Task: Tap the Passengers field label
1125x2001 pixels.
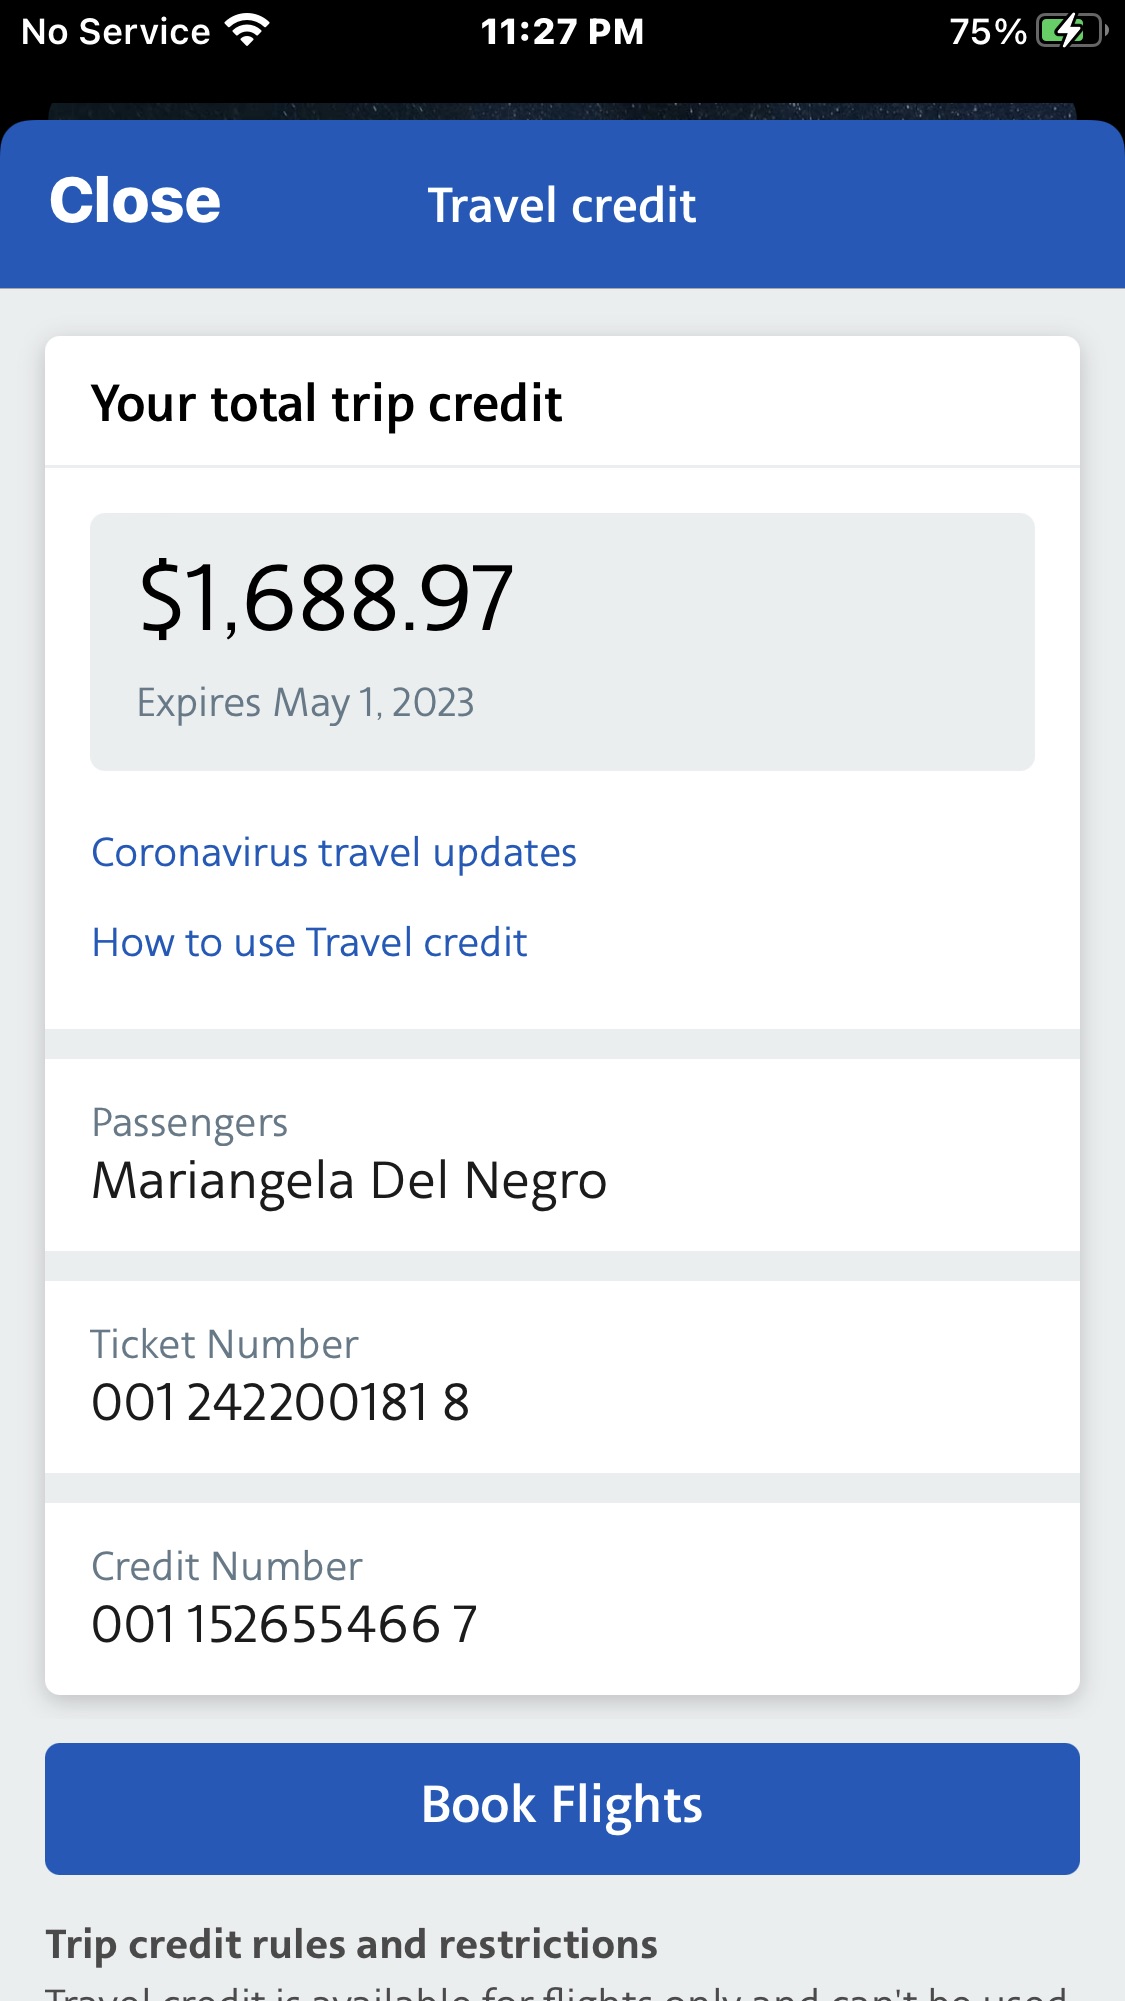Action: click(190, 1123)
